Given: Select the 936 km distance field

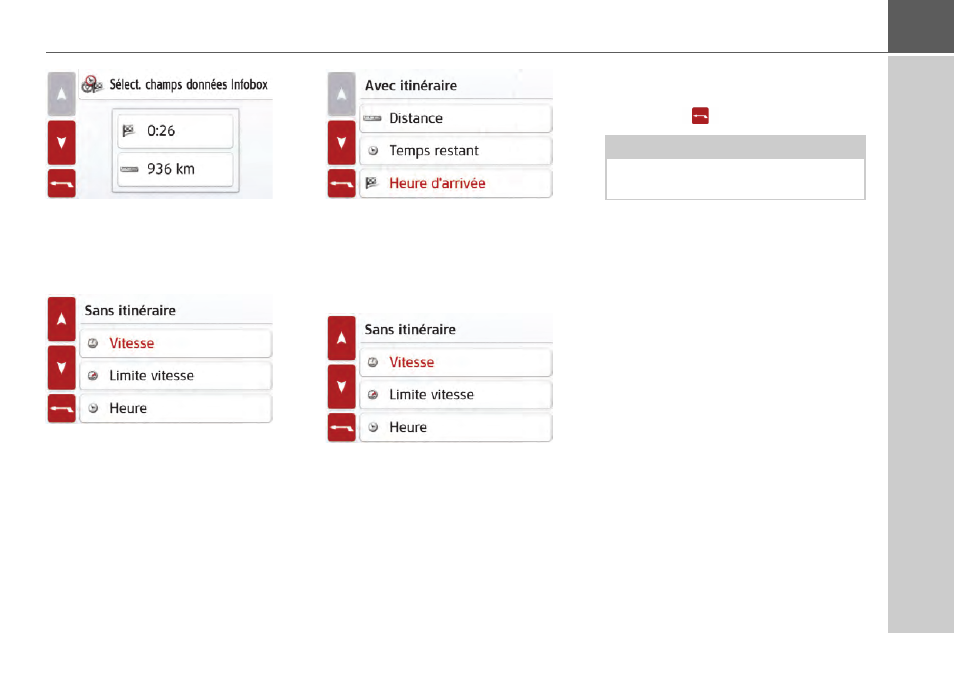Looking at the screenshot, I should pyautogui.click(x=175, y=169).
